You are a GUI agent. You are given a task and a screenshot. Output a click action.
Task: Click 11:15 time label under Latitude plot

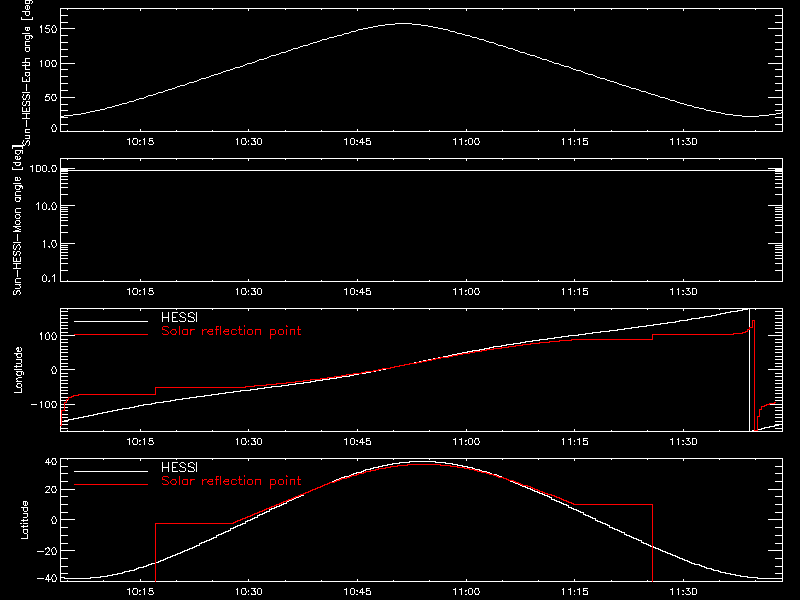click(574, 592)
